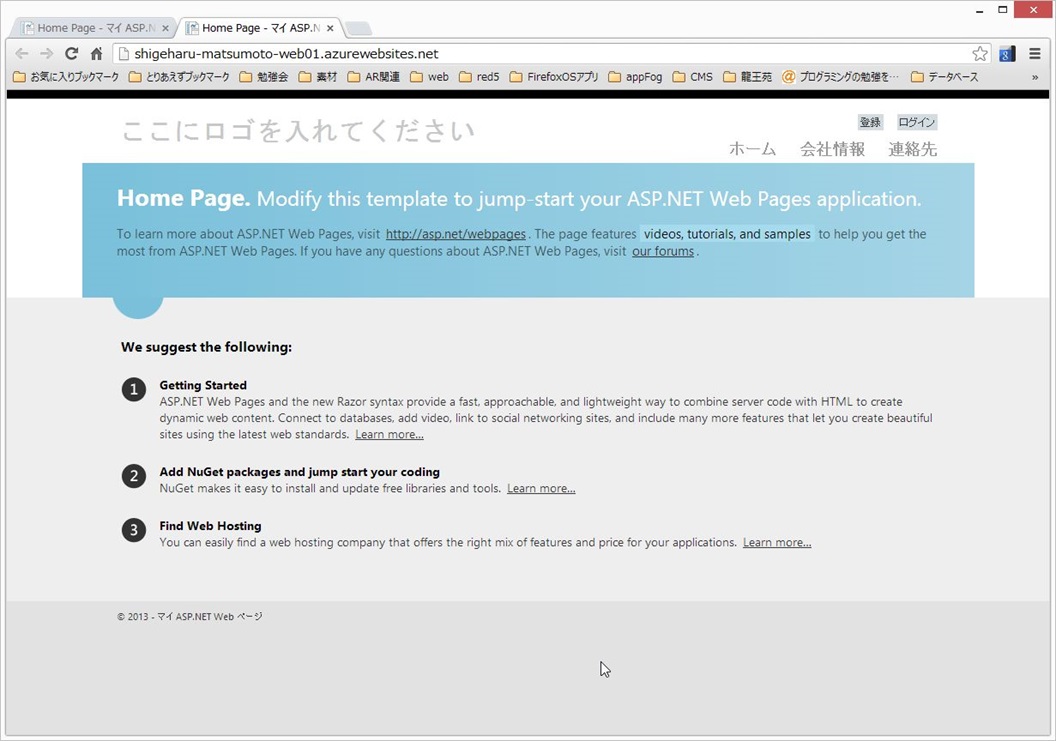Click the Find Web Hosting heading
The width and height of the screenshot is (1056, 741).
point(210,526)
